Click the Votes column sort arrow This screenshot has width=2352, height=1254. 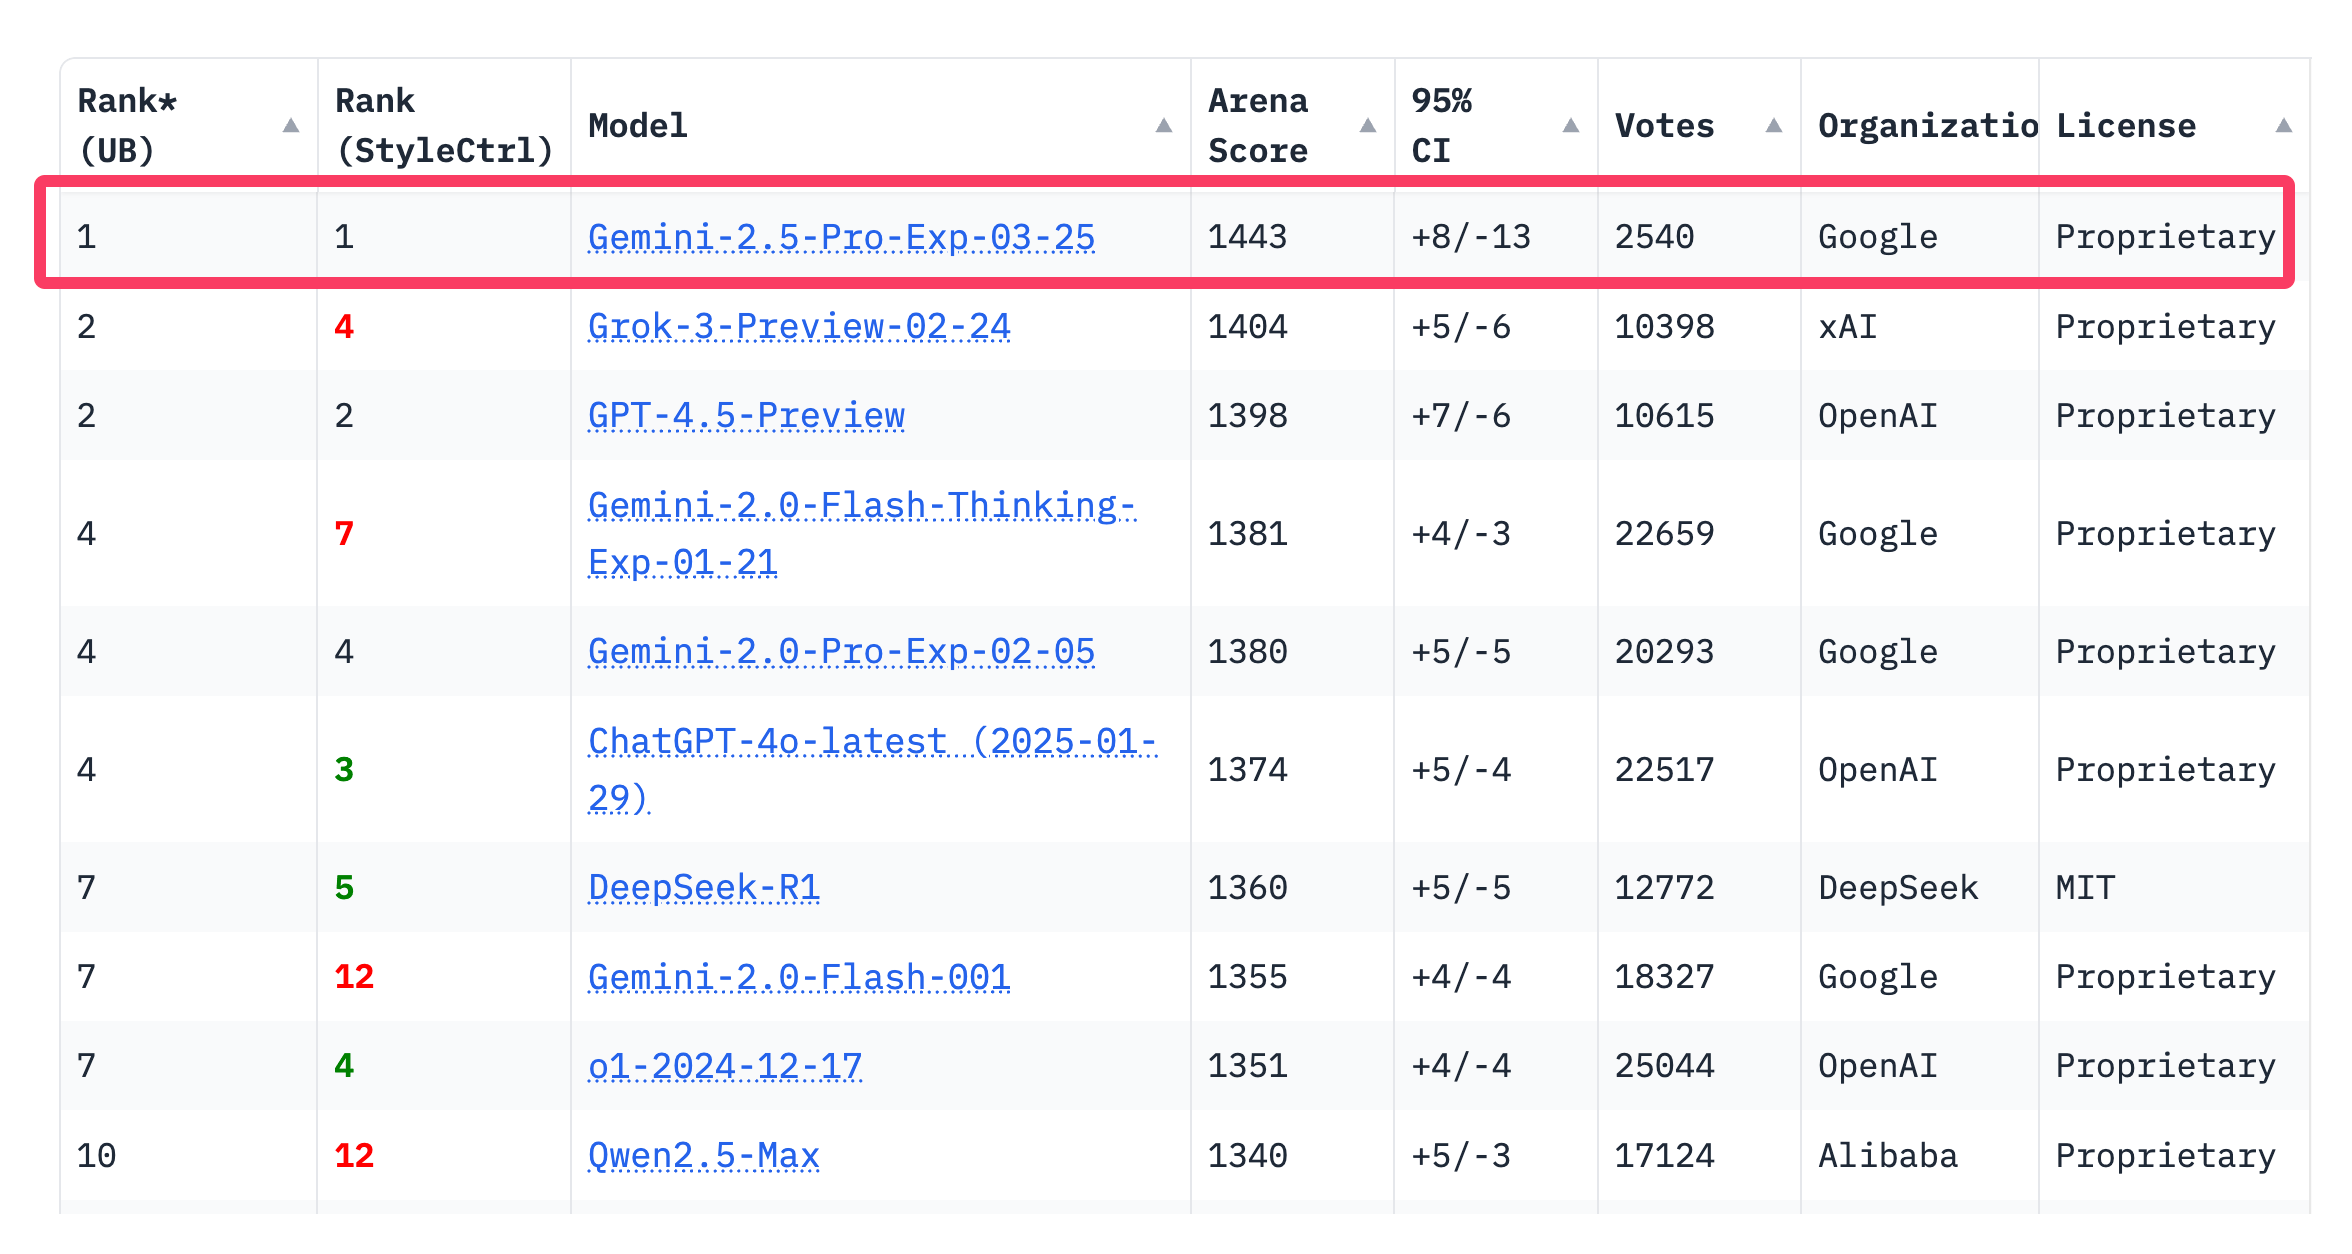(x=1774, y=126)
